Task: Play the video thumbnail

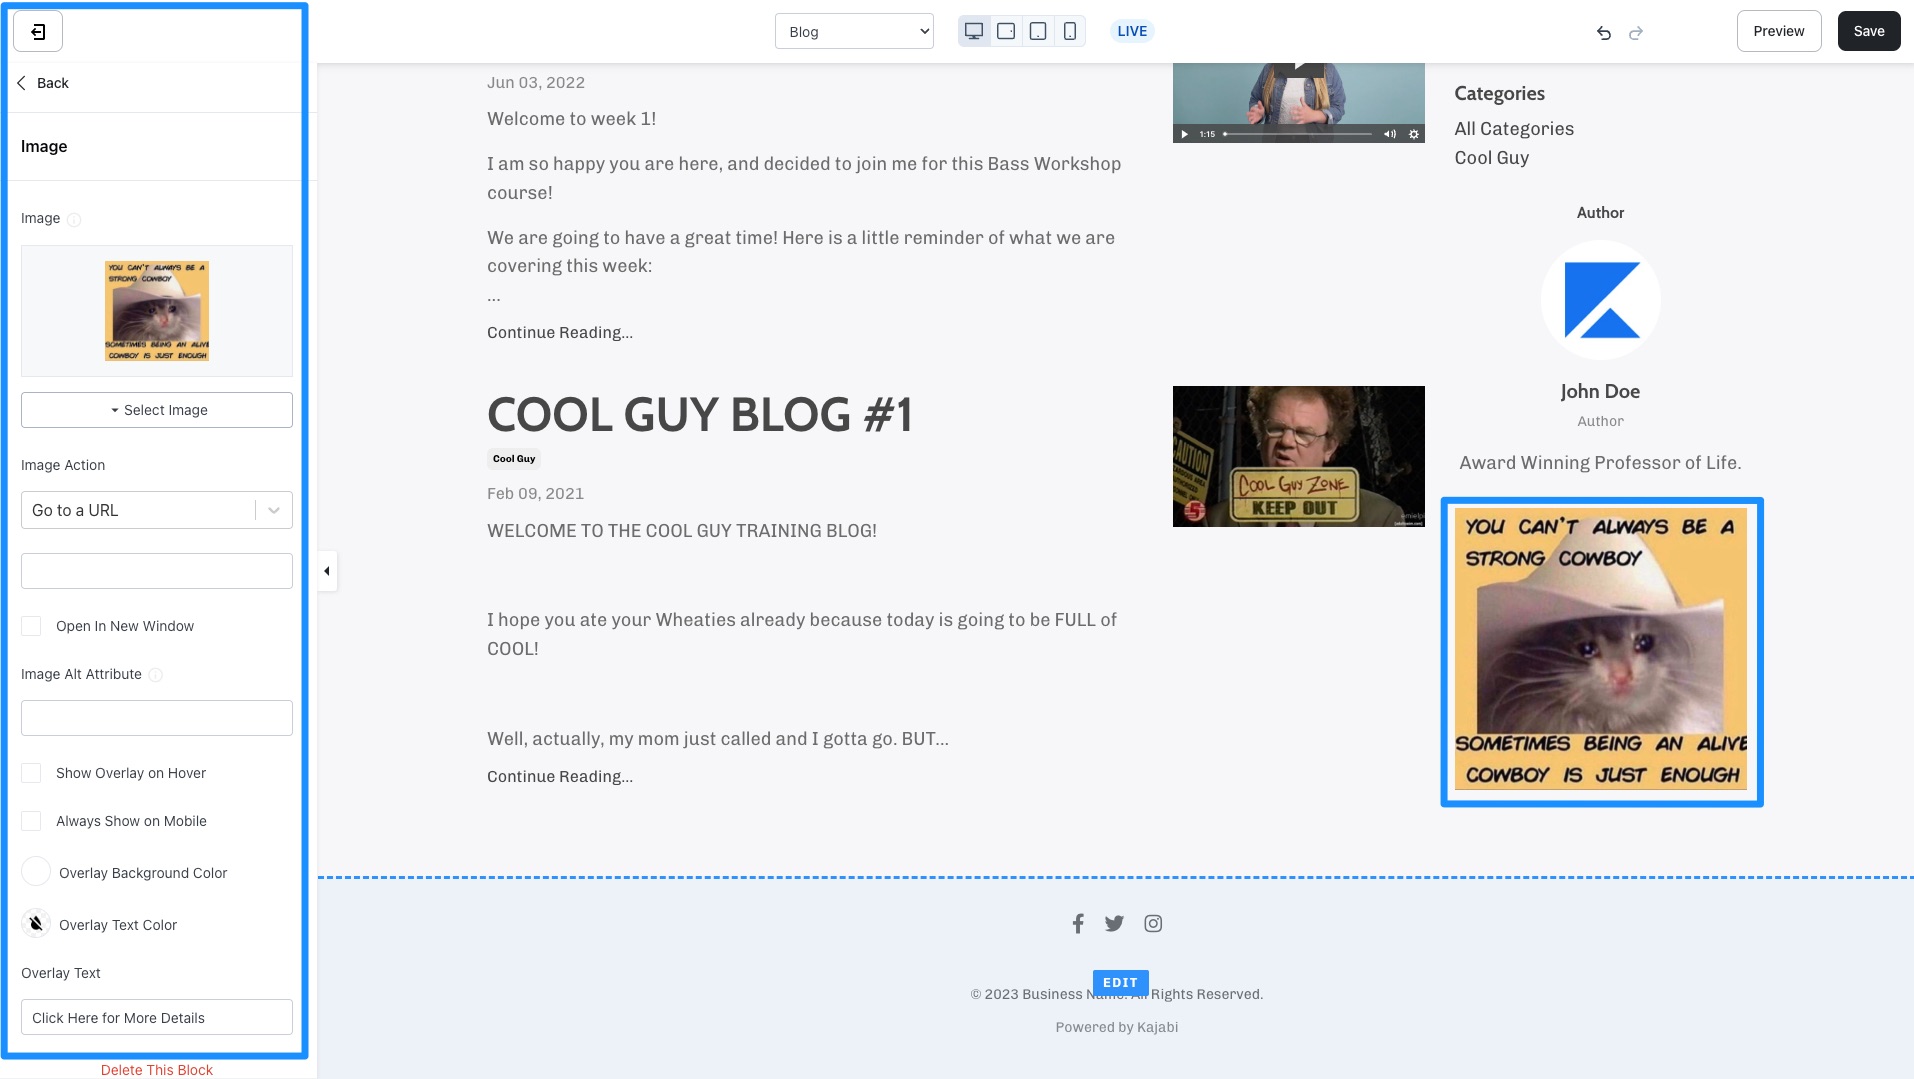Action: point(1184,134)
